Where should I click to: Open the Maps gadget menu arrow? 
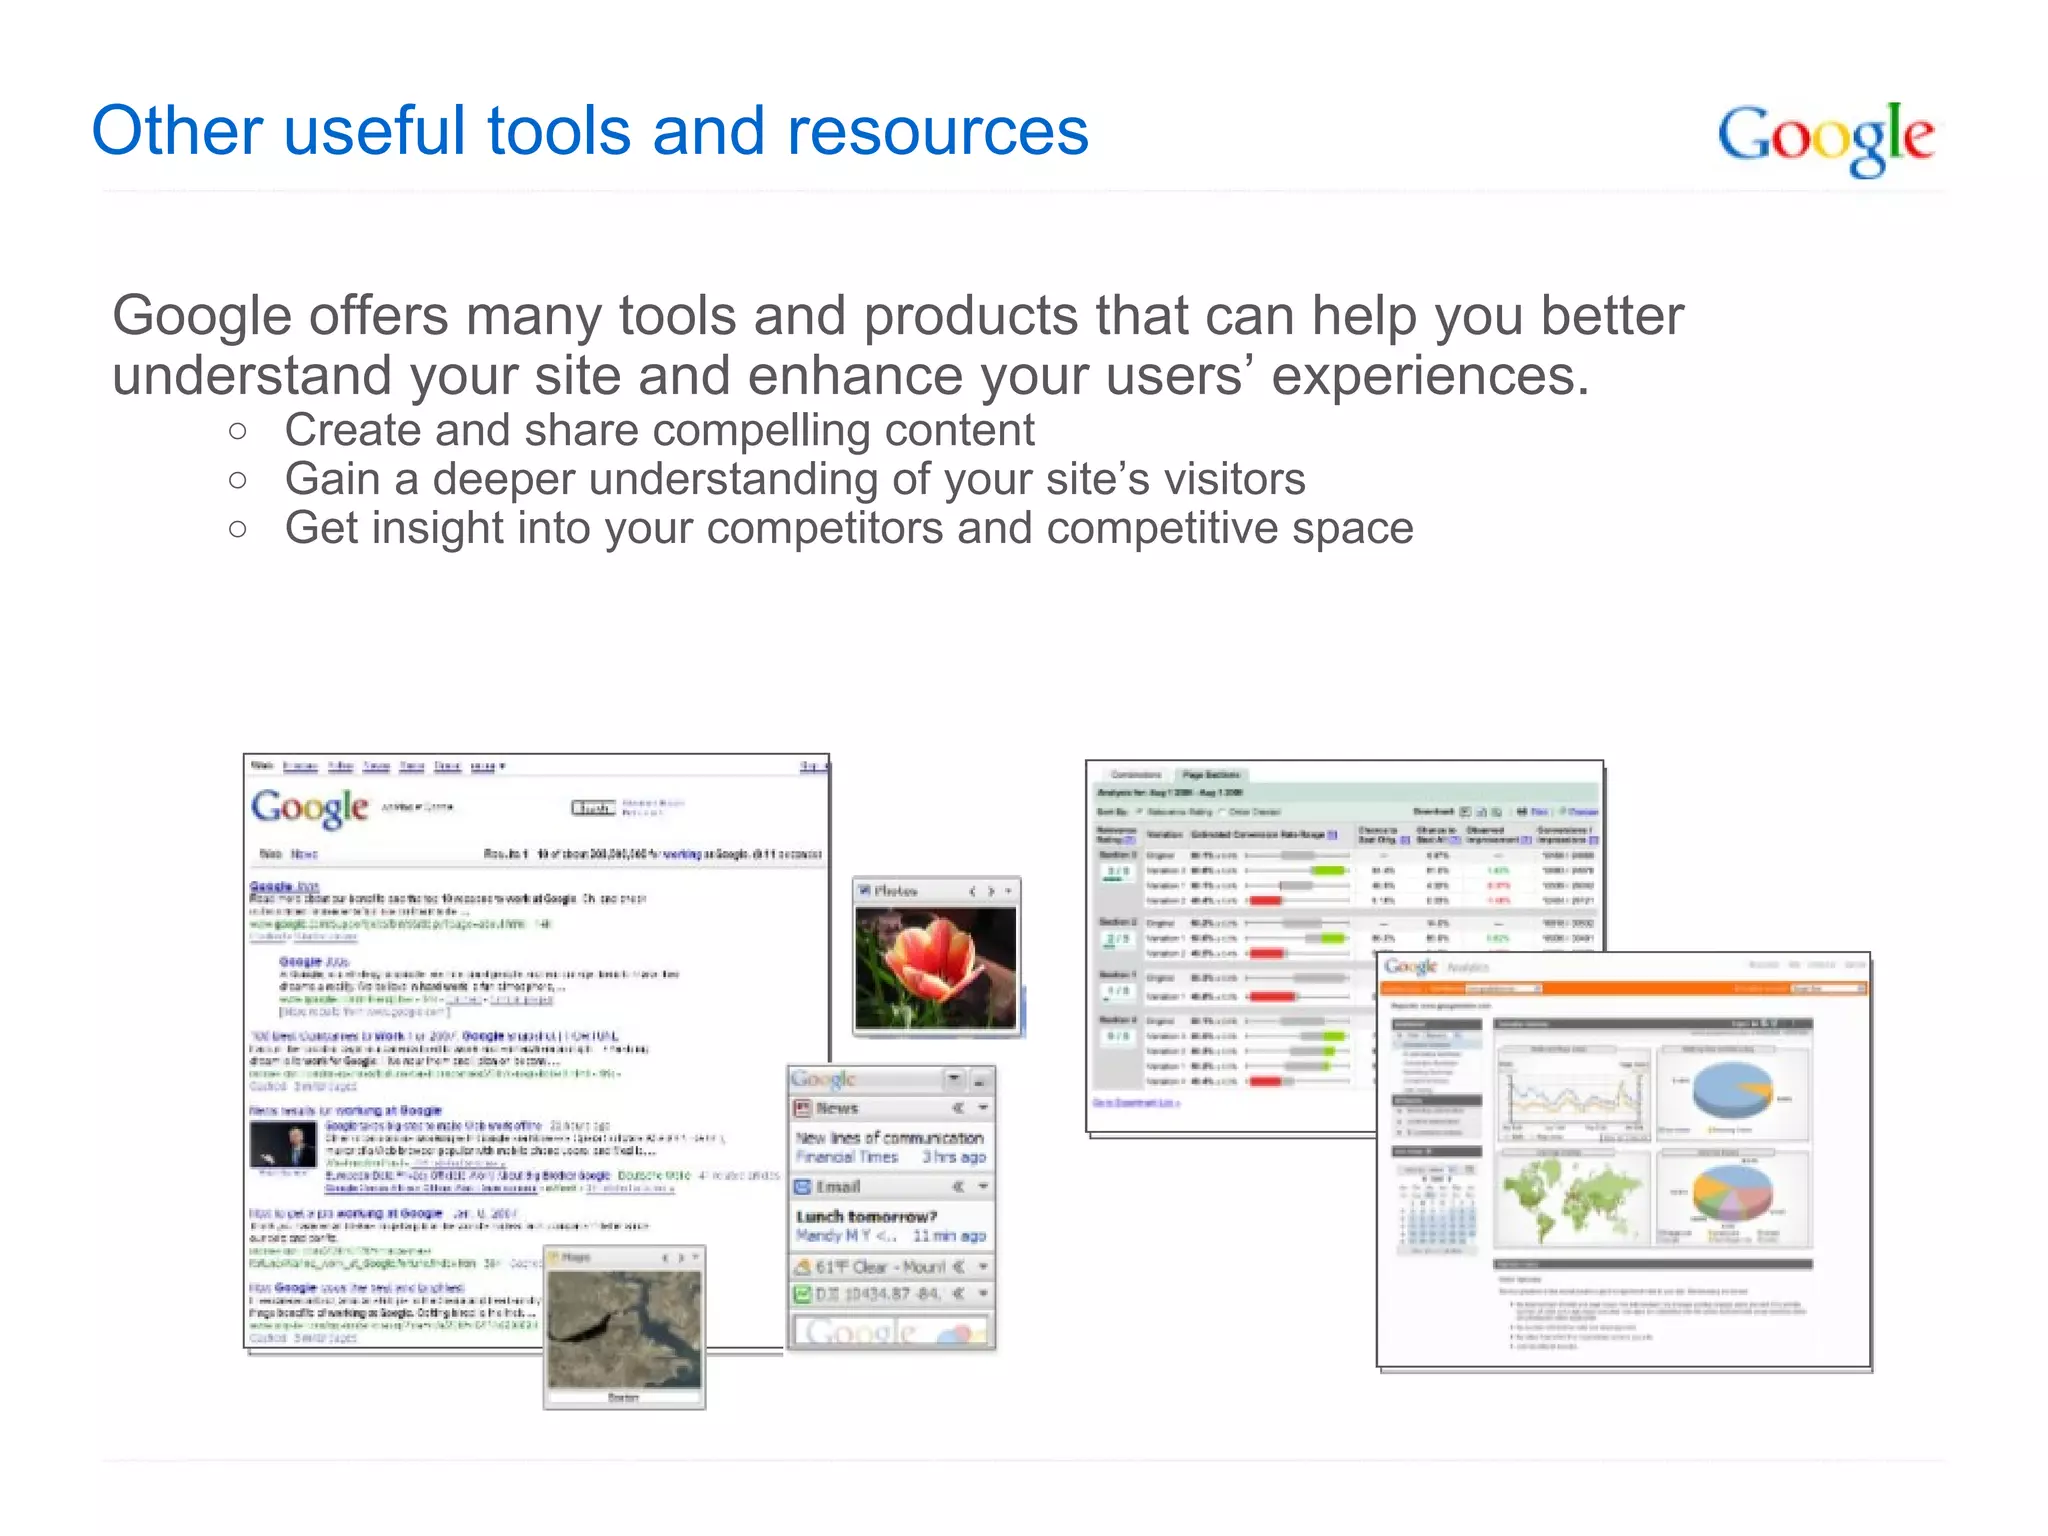click(697, 1257)
